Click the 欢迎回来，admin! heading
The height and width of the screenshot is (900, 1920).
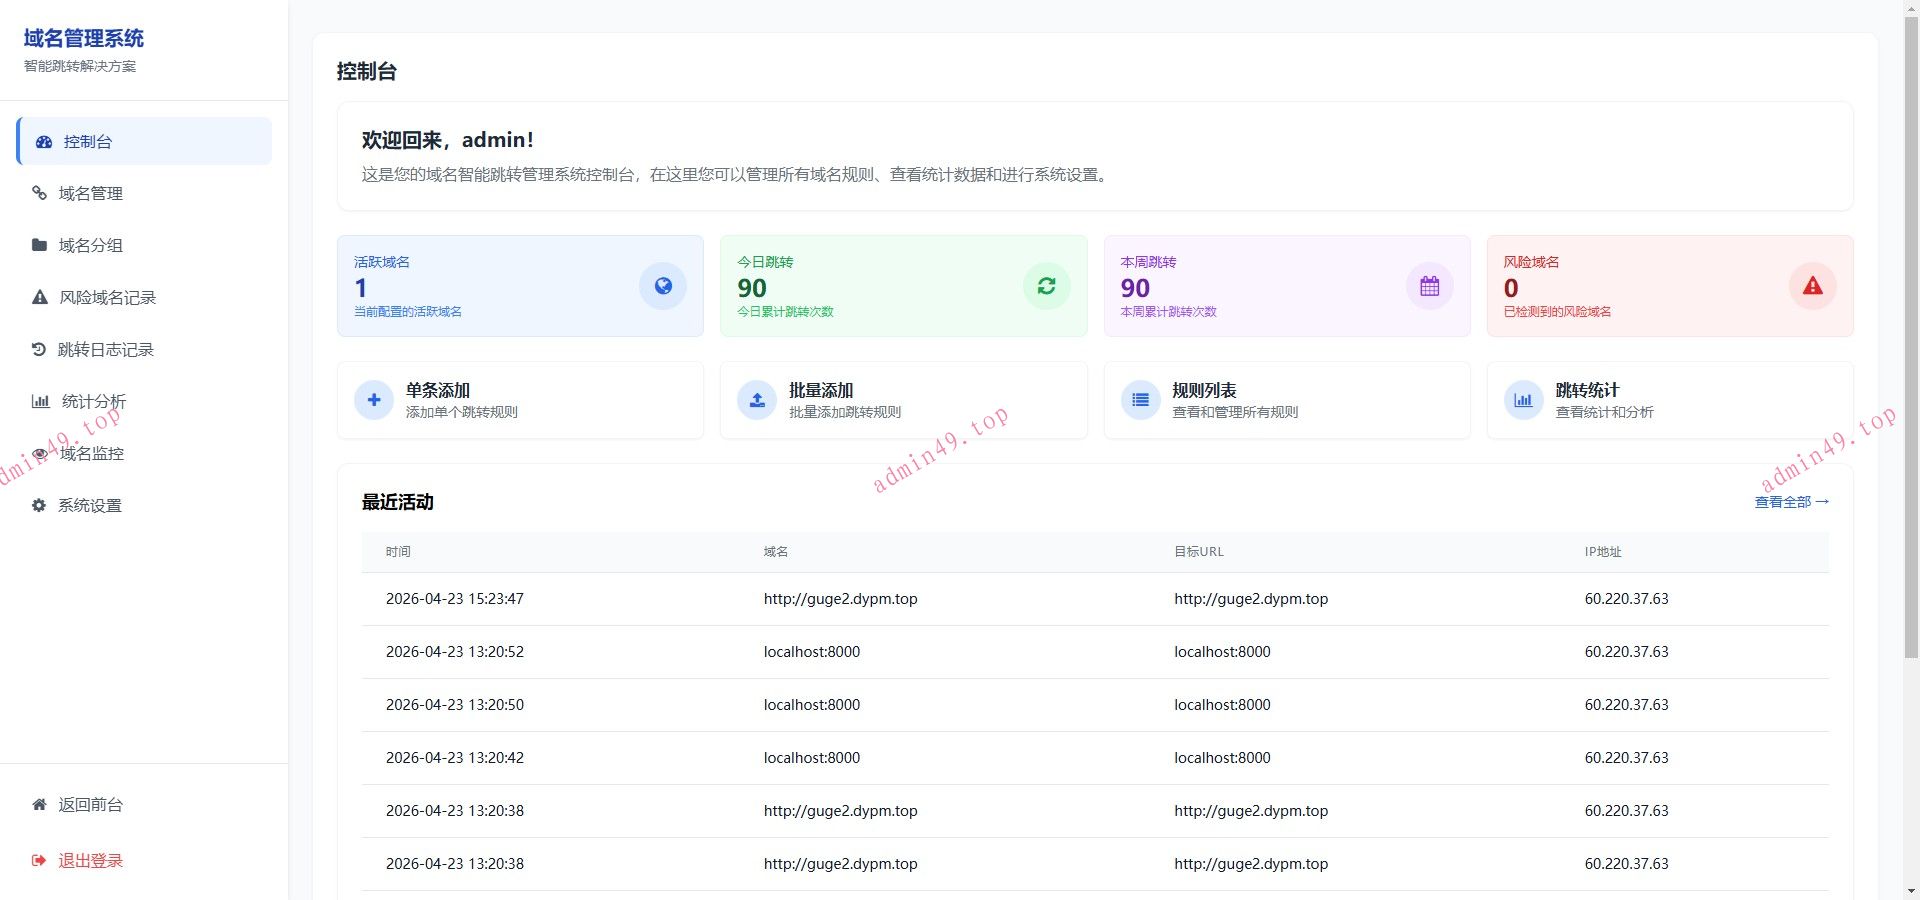click(448, 140)
